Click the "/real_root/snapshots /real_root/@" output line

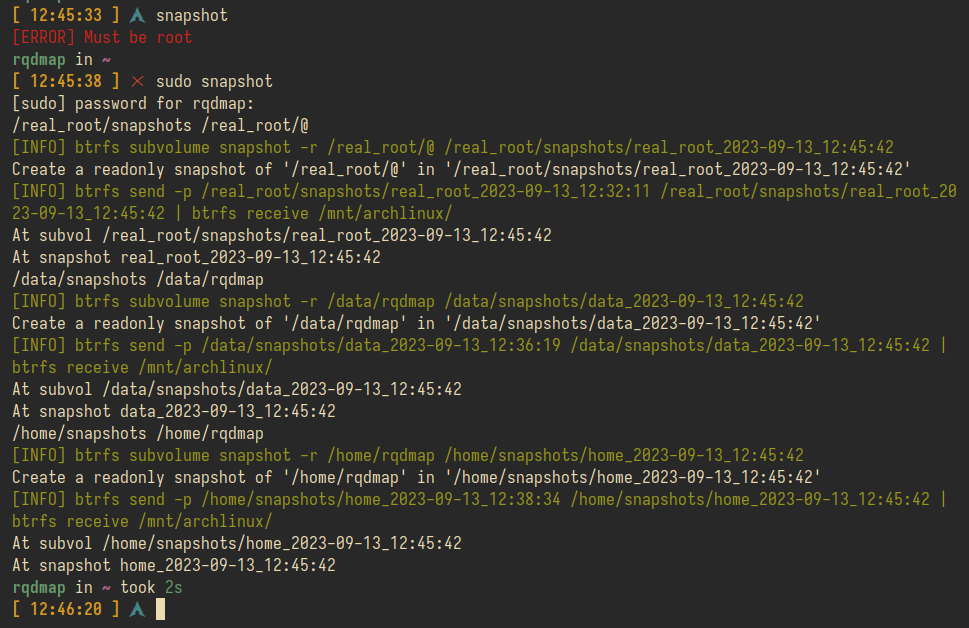[160, 125]
